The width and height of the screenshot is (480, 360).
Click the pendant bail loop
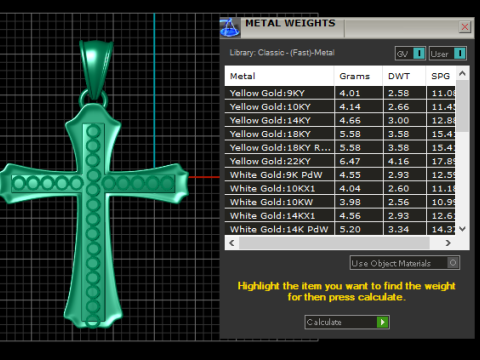pos(96,70)
